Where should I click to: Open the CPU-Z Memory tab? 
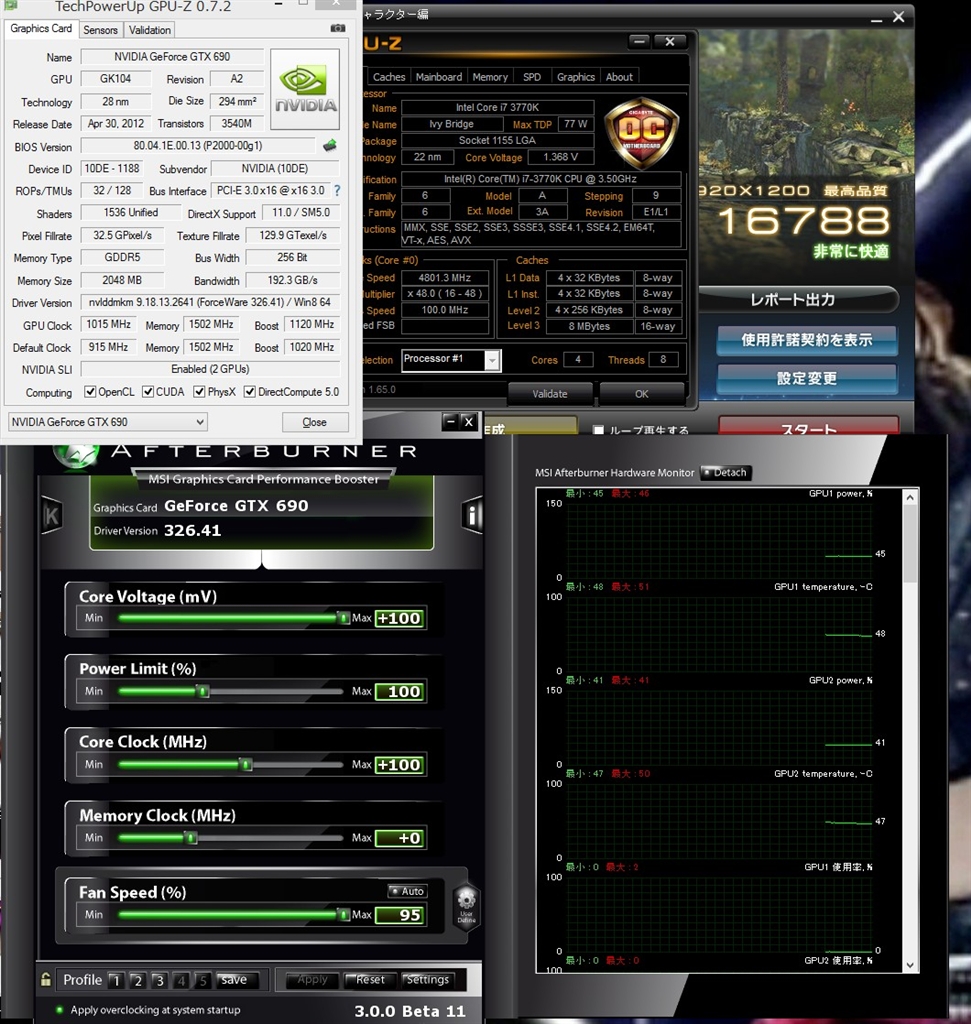490,77
